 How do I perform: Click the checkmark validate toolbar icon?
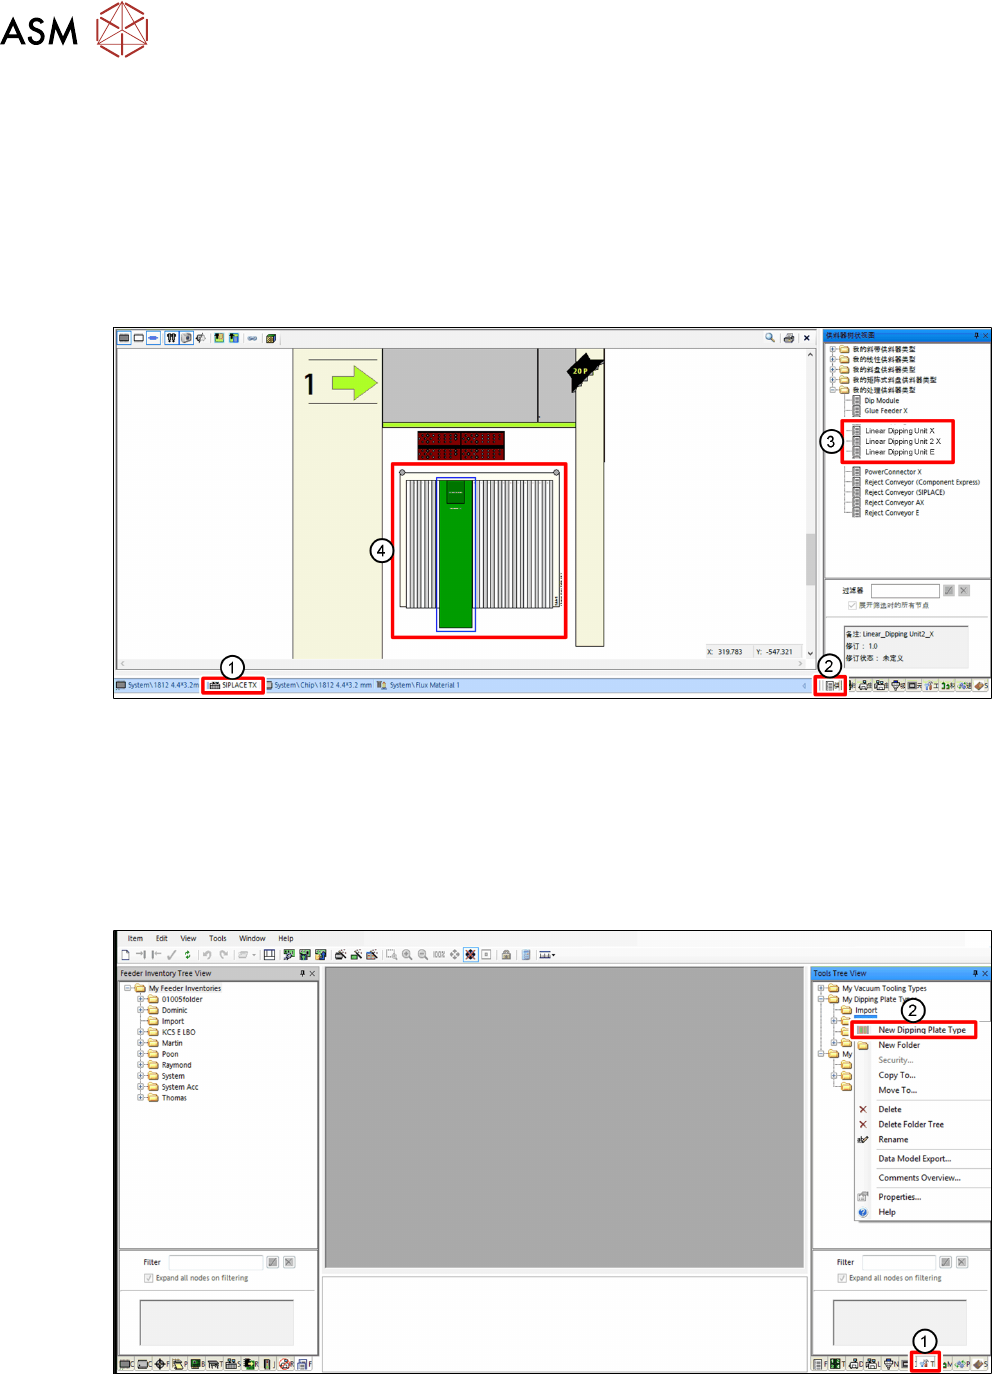[x=172, y=955]
